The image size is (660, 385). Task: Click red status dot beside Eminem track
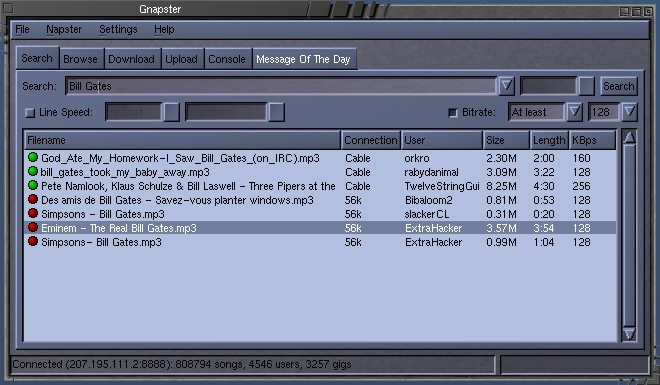click(33, 228)
